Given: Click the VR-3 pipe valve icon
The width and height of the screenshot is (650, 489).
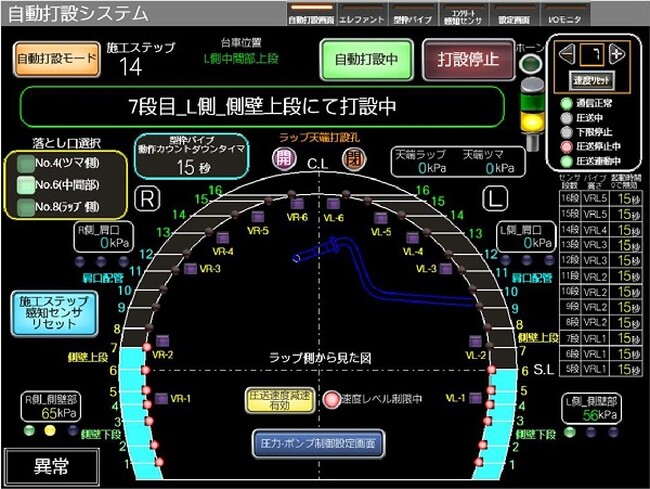Looking at the screenshot, I should pyautogui.click(x=190, y=269).
